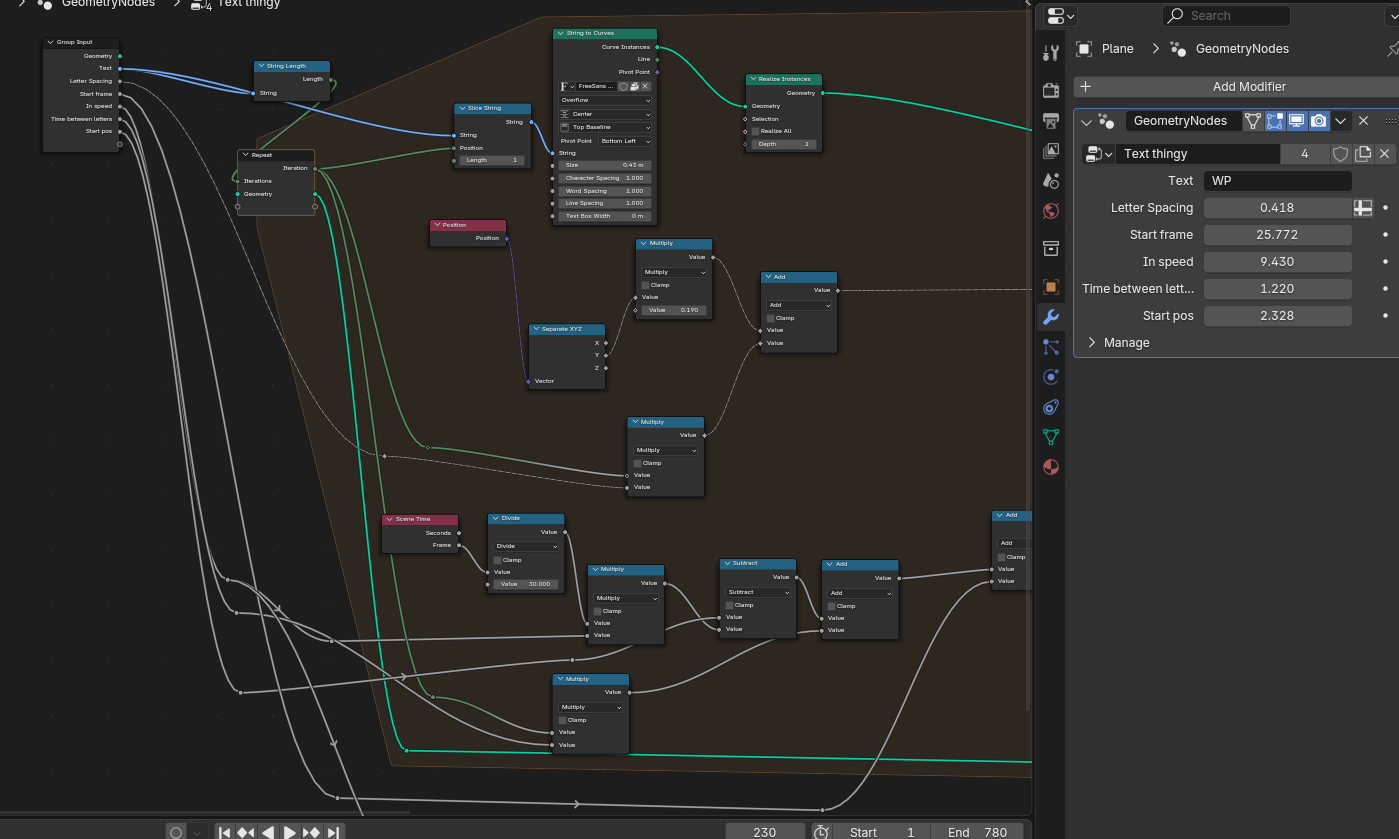
Task: Click the Plane breadcrumb item
Action: 1117,49
